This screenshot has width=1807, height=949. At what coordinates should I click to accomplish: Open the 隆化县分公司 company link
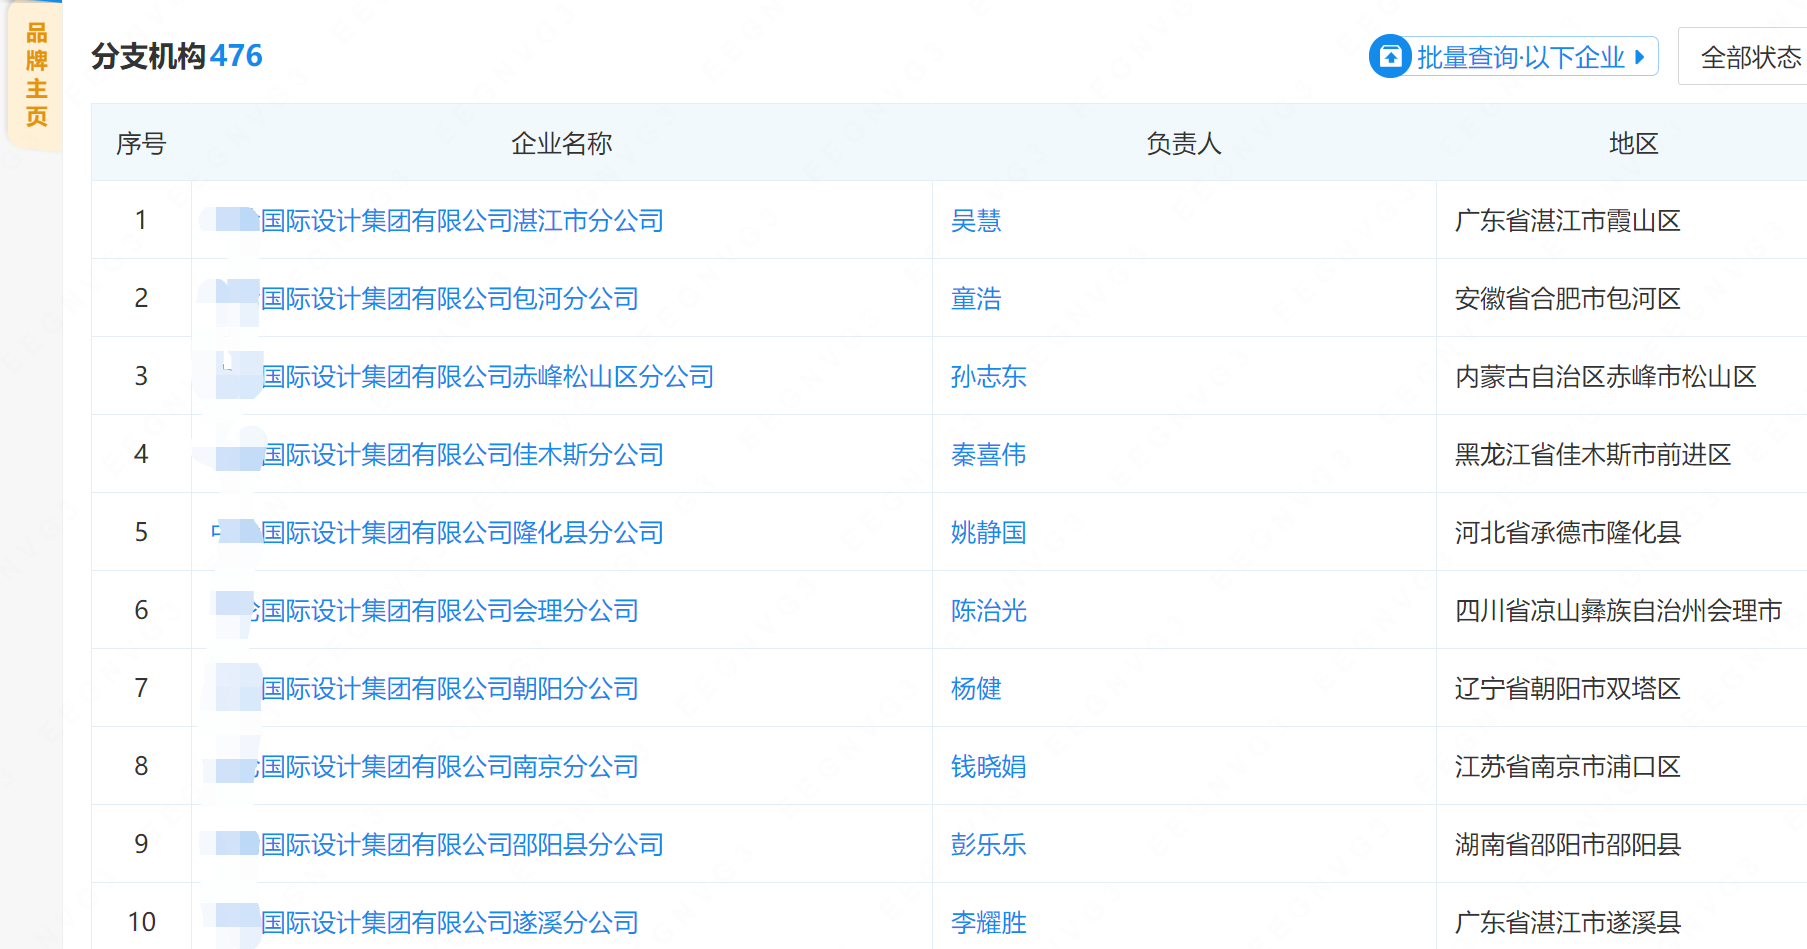[x=462, y=533]
